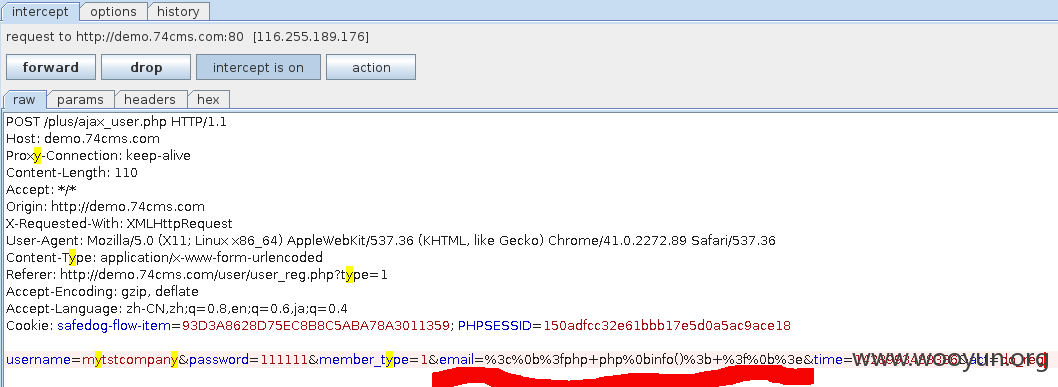The image size is (1058, 387).
Task: Click the request target 'http://demo.74cms.com:80' label
Action: pyautogui.click(x=159, y=36)
